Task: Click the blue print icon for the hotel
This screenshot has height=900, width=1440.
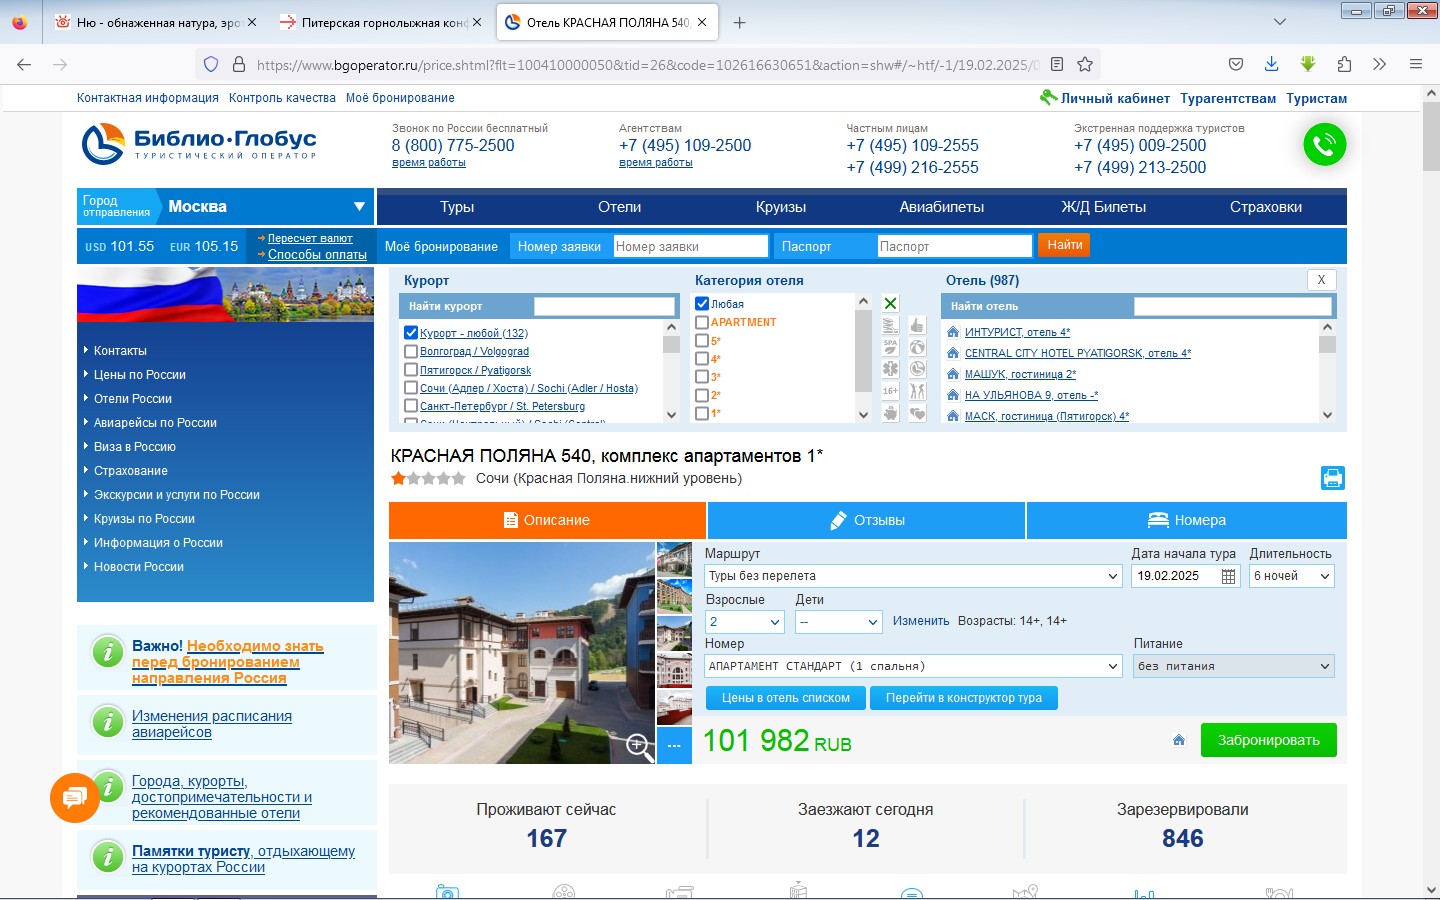Action: pyautogui.click(x=1333, y=478)
